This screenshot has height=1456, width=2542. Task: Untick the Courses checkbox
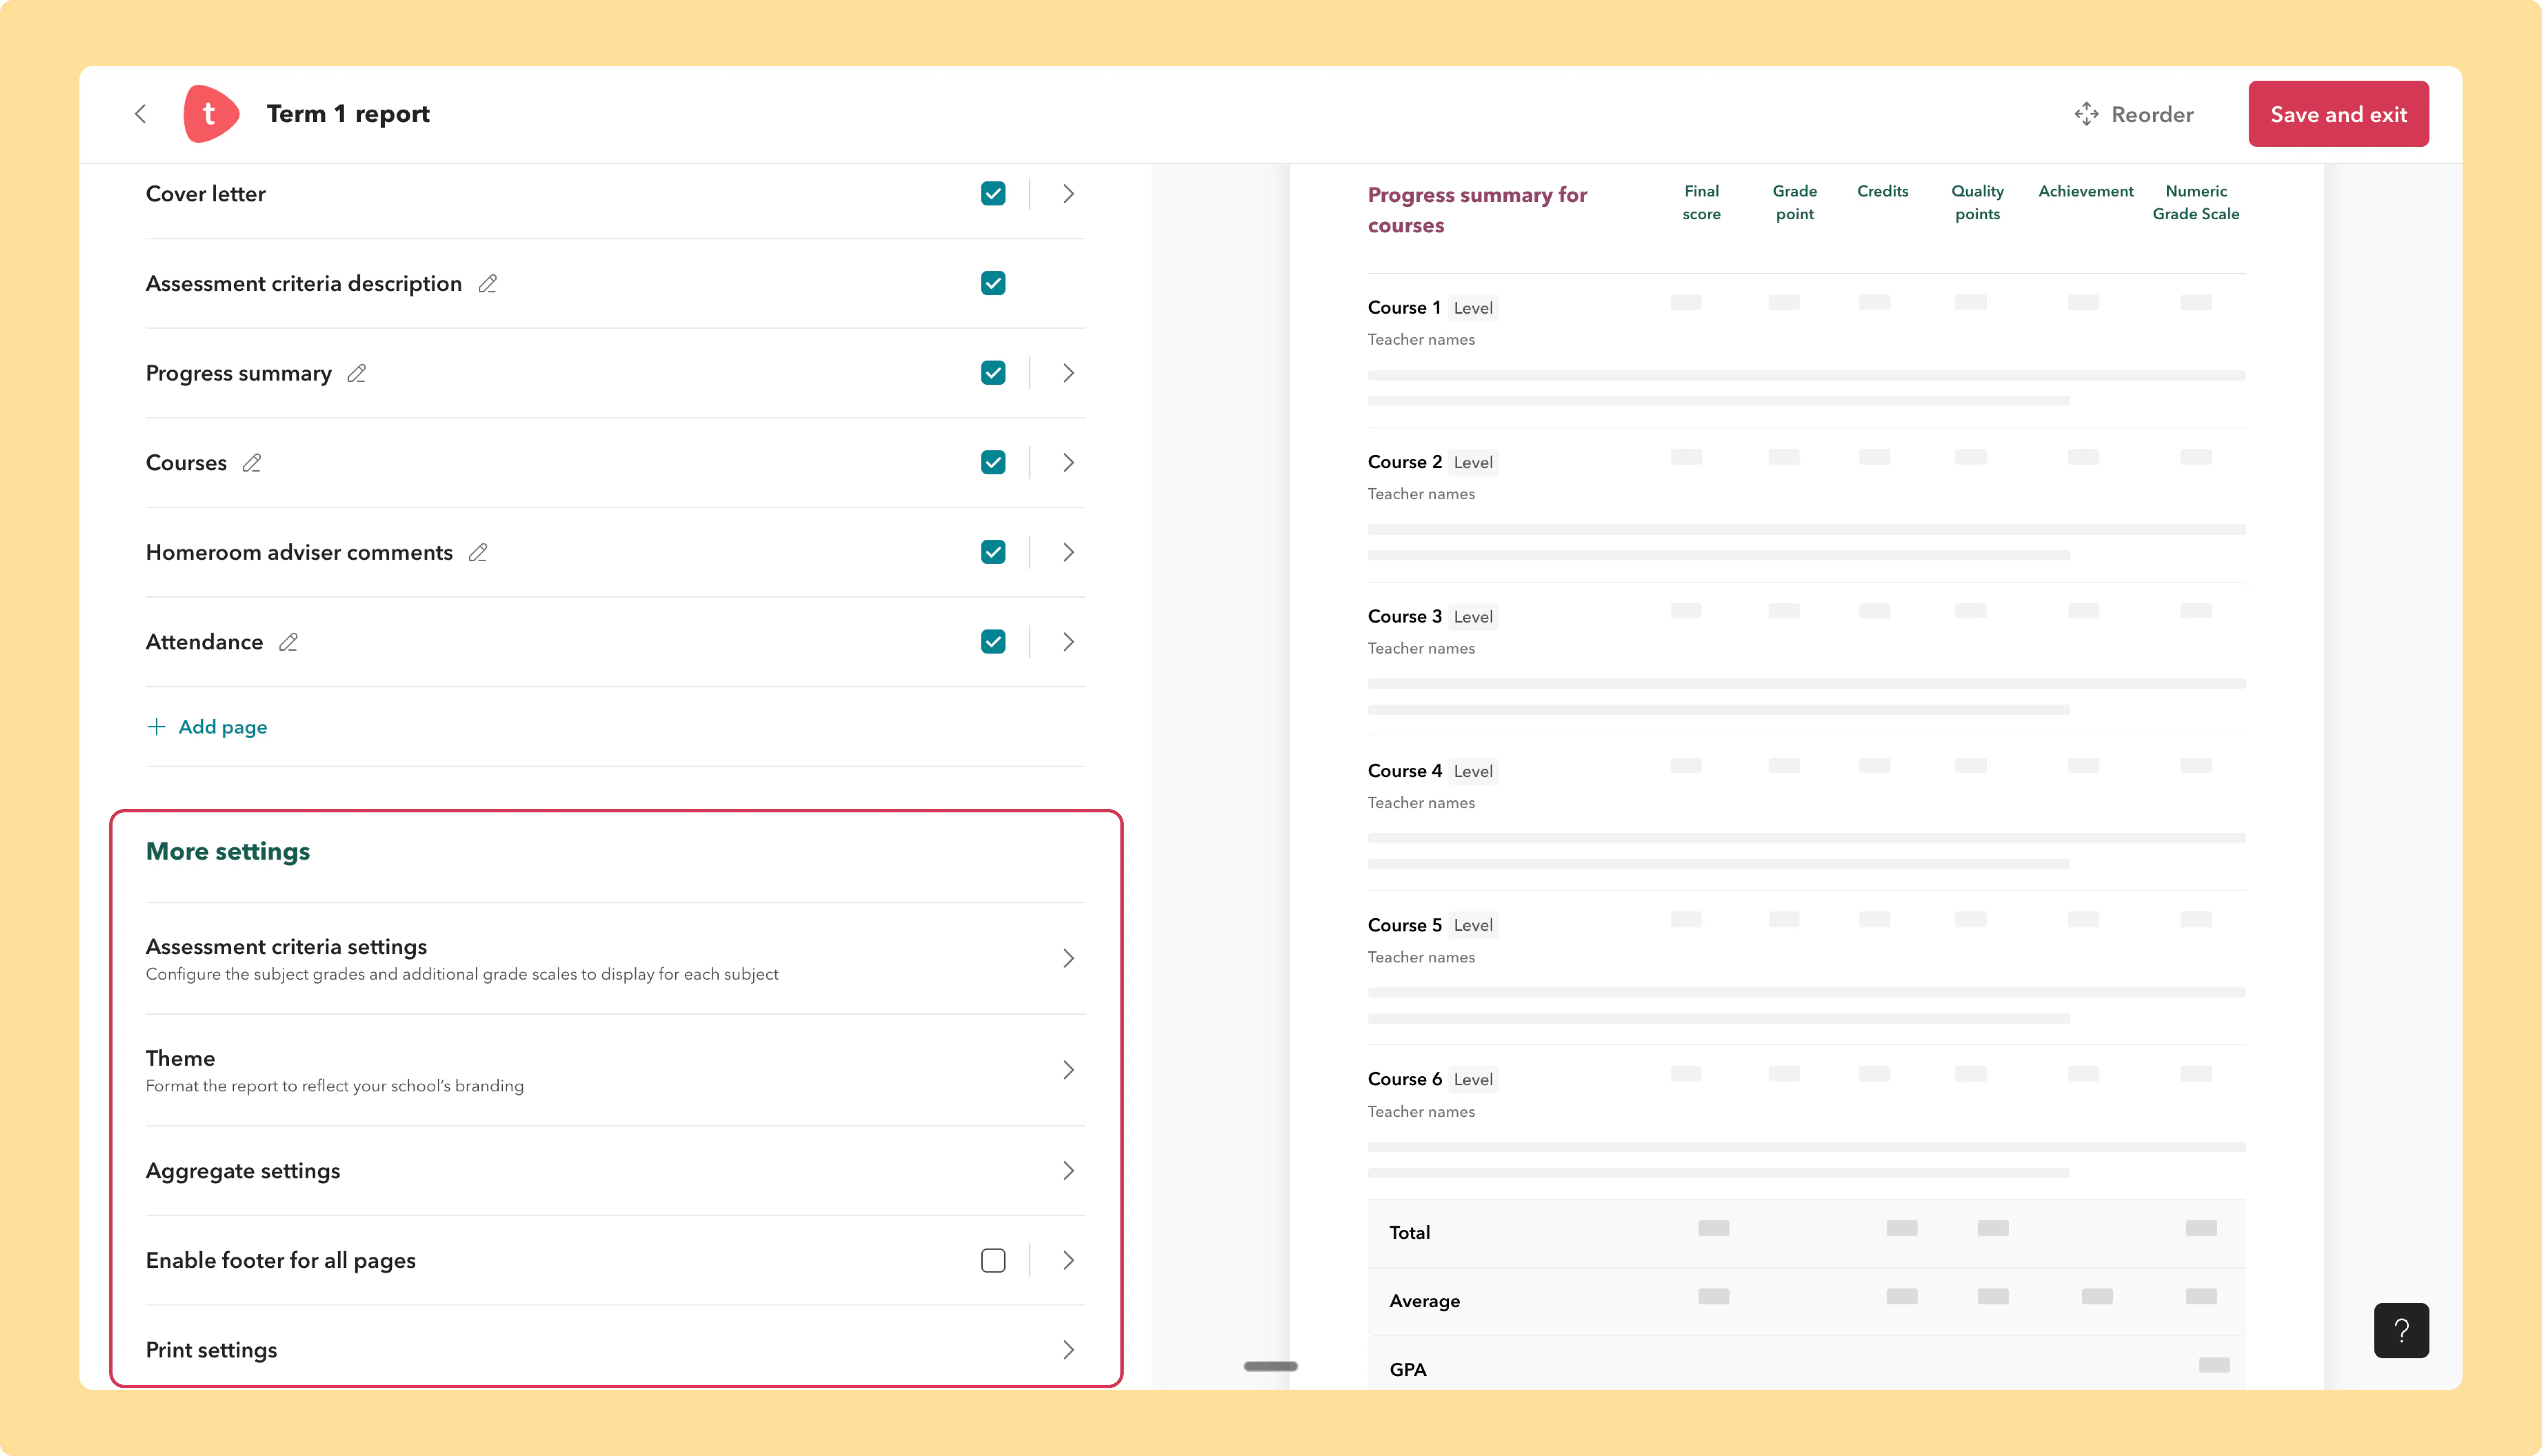(x=993, y=463)
